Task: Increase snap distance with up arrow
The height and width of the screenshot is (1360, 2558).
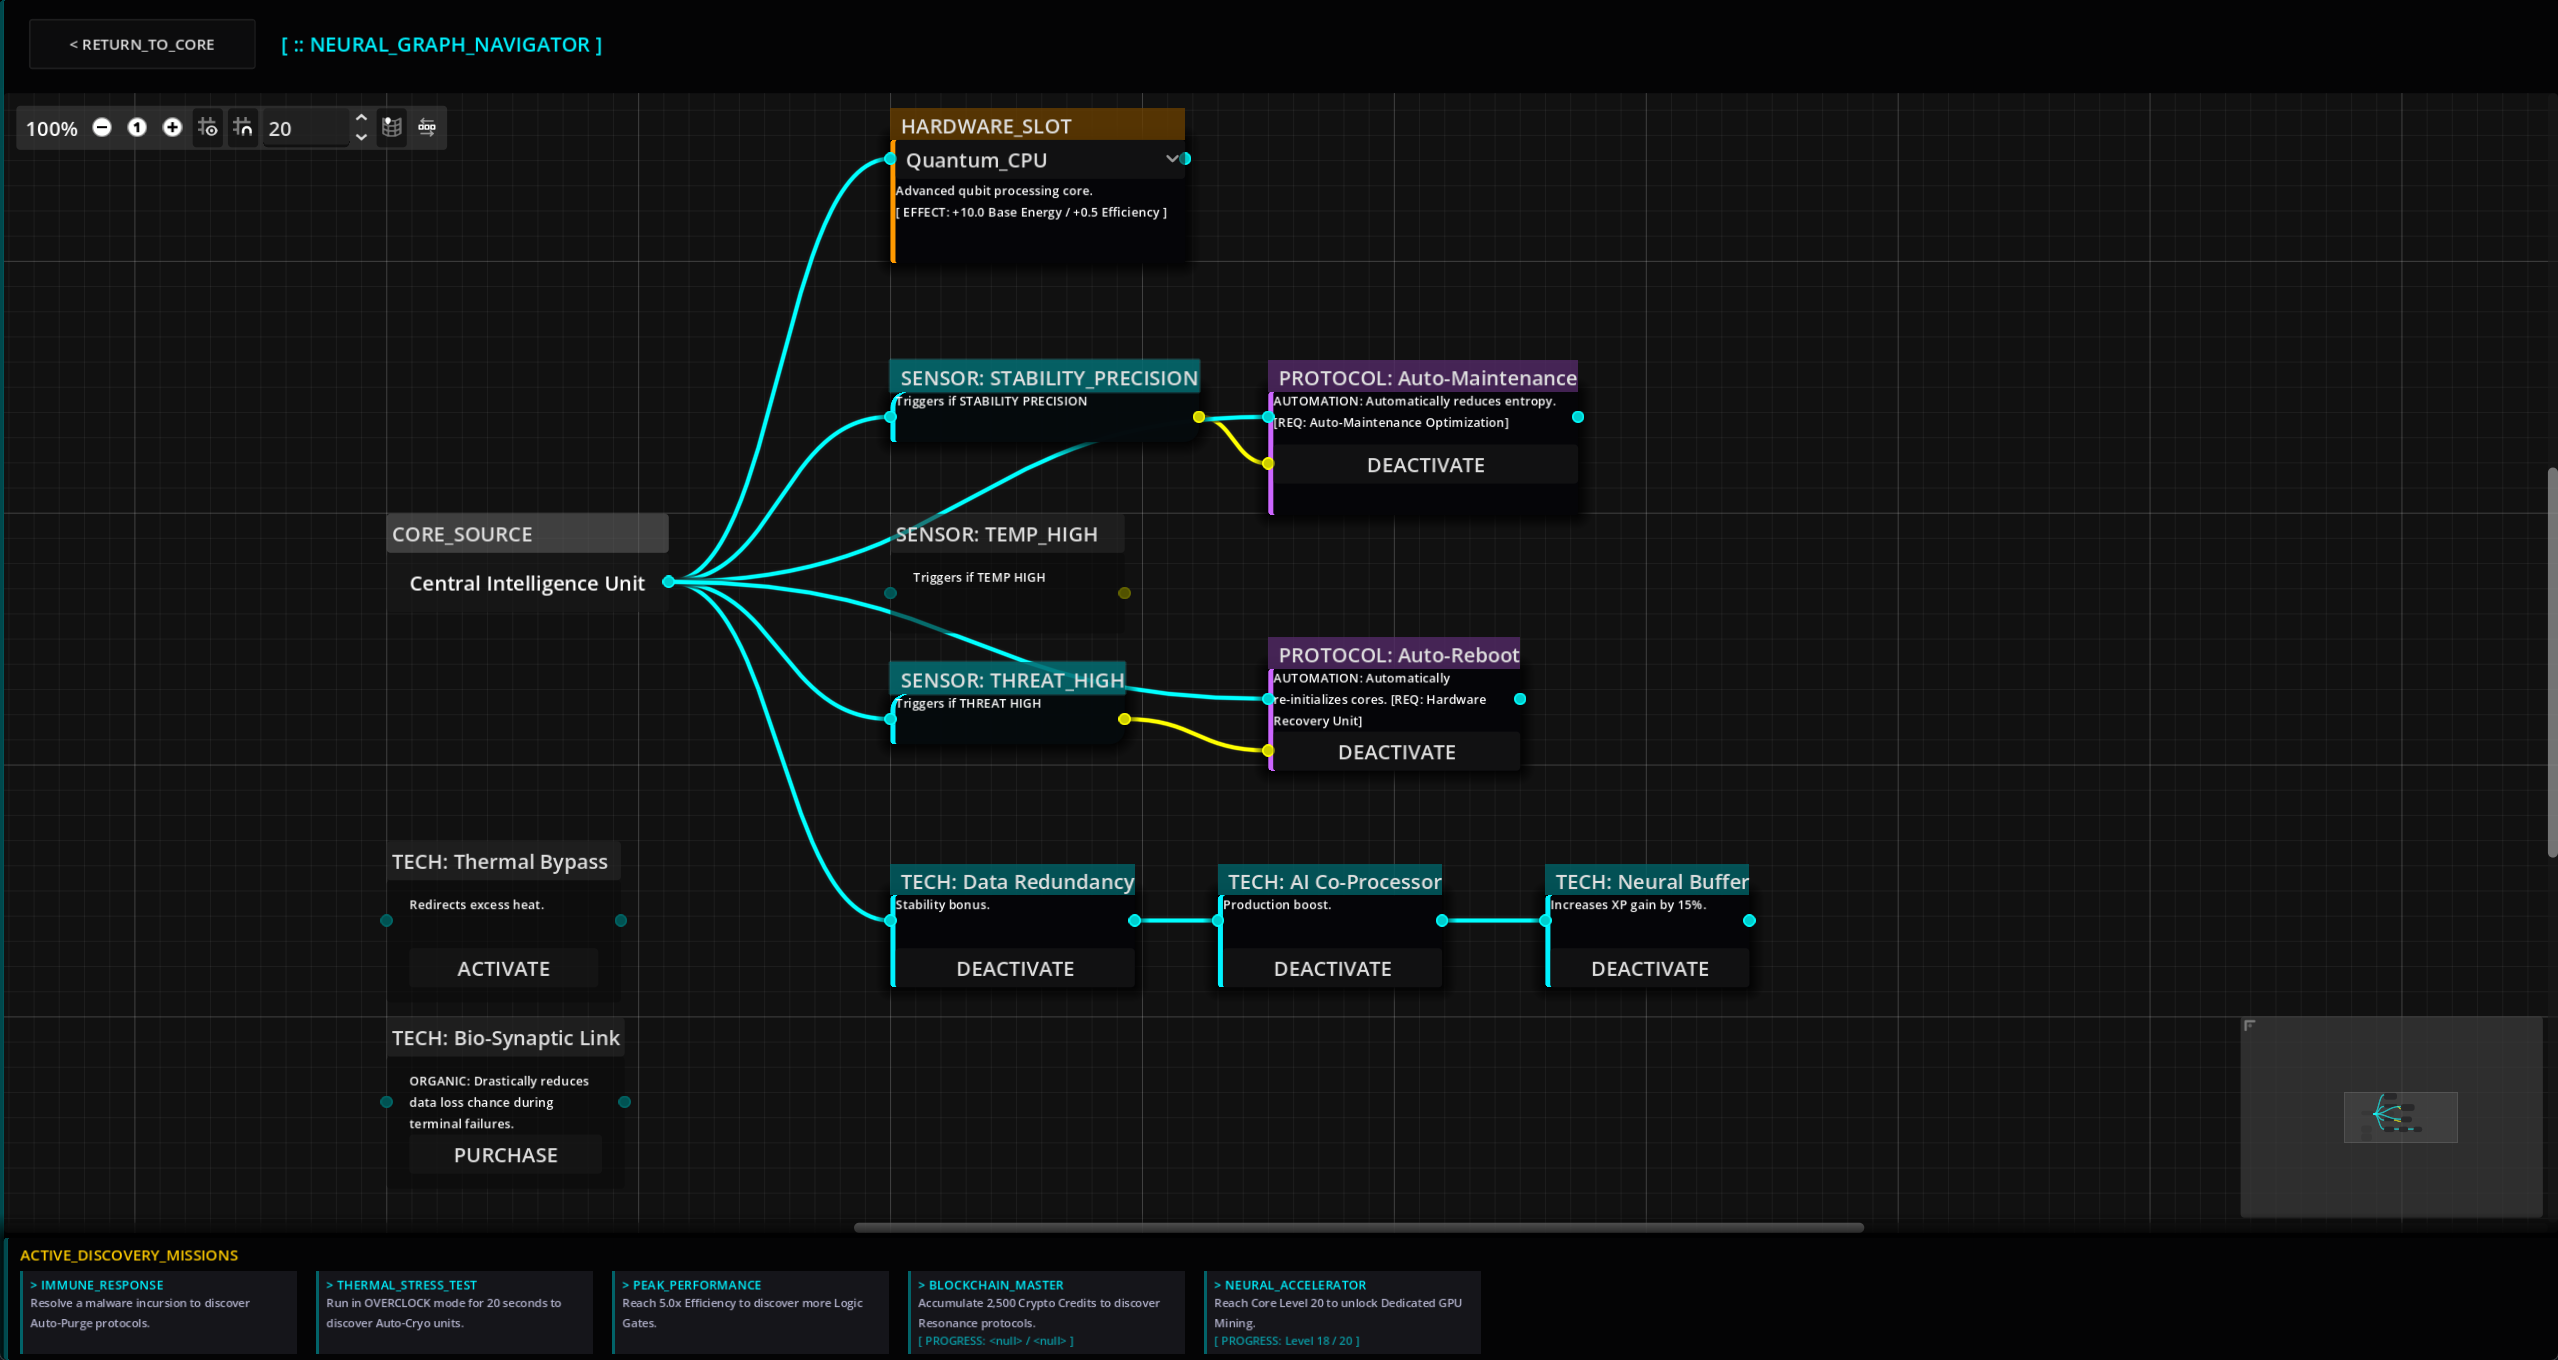Action: tap(361, 118)
